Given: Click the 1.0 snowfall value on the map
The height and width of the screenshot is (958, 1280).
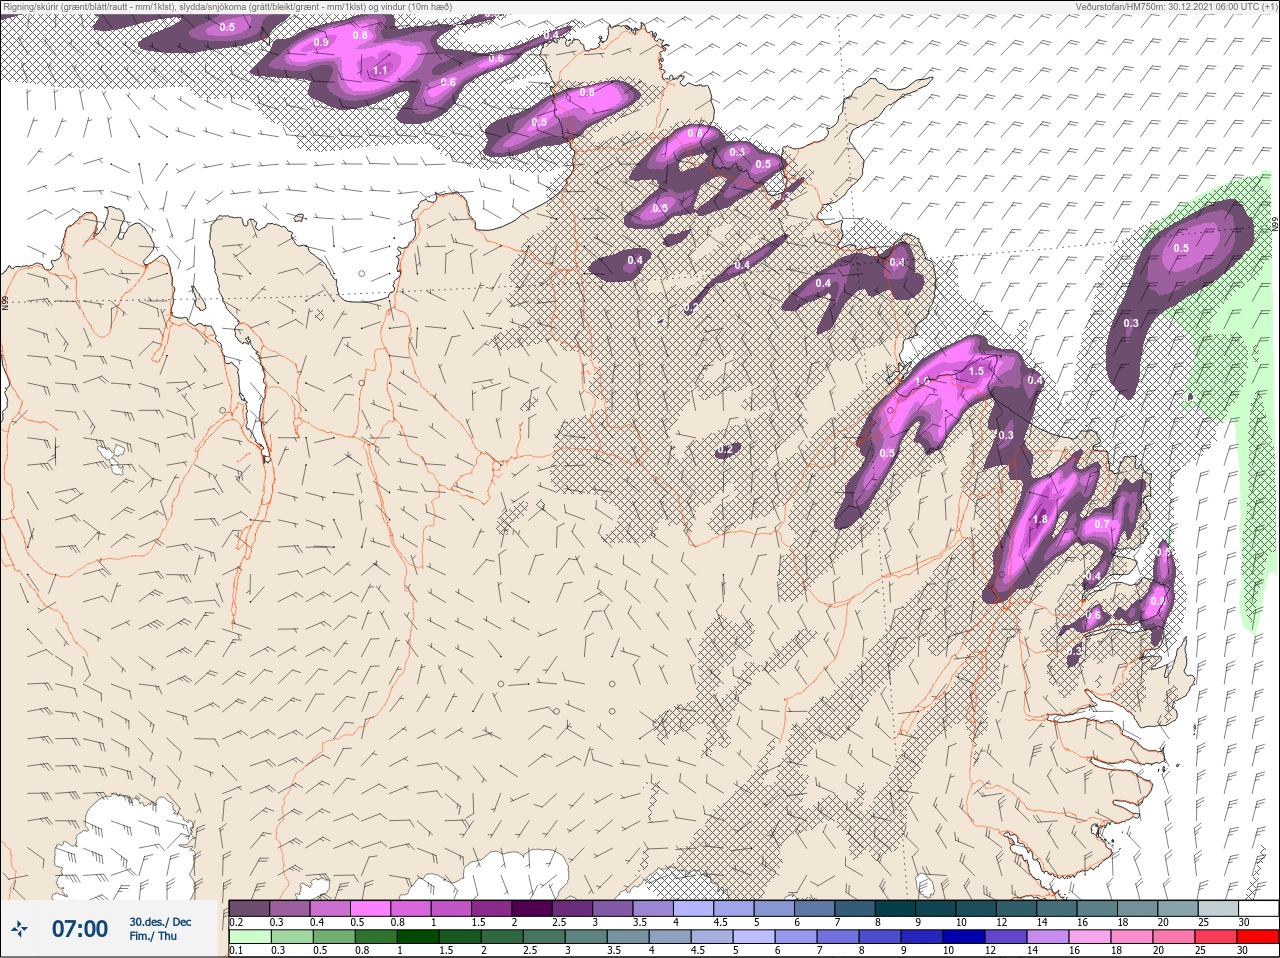Looking at the screenshot, I should 922,382.
